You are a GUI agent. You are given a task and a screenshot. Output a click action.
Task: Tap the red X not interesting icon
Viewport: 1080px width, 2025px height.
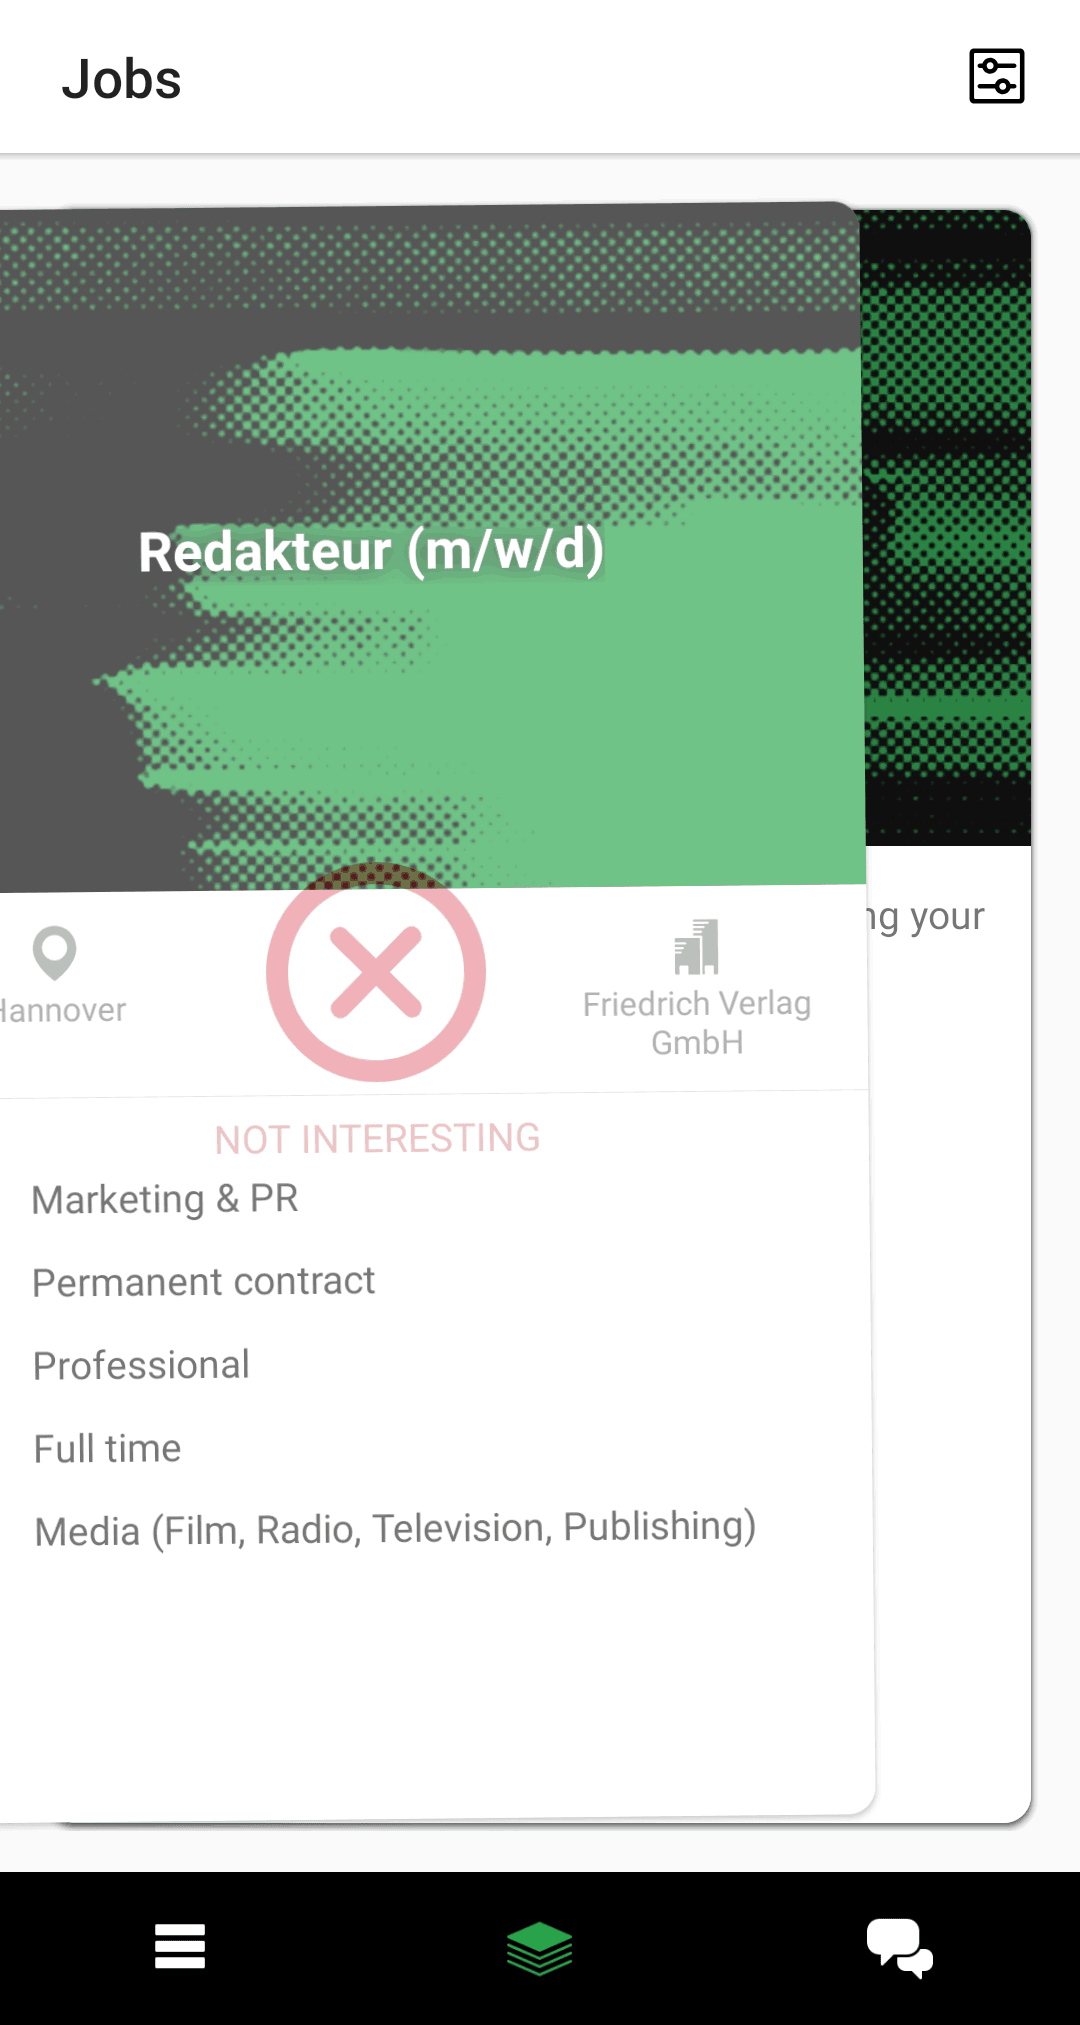point(376,972)
